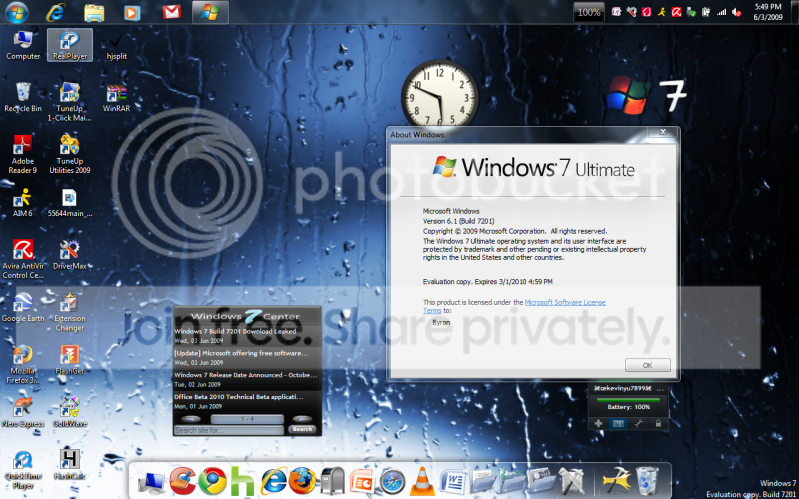Image resolution: width=799 pixels, height=499 pixels.
Task: Go to next page in Windows 7 Center gadget
Action: point(302,419)
